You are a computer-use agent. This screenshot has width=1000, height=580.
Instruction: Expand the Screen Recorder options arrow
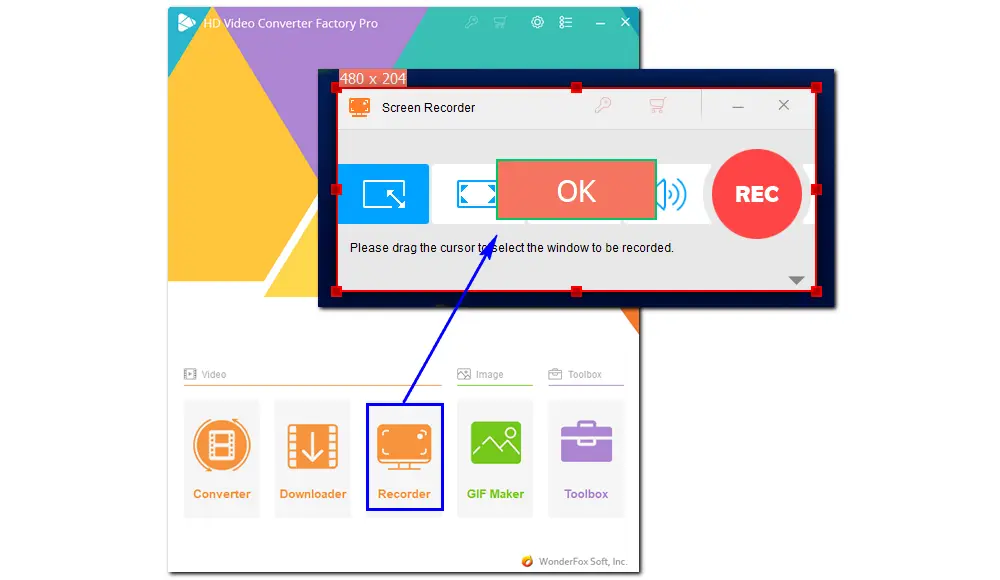(796, 280)
